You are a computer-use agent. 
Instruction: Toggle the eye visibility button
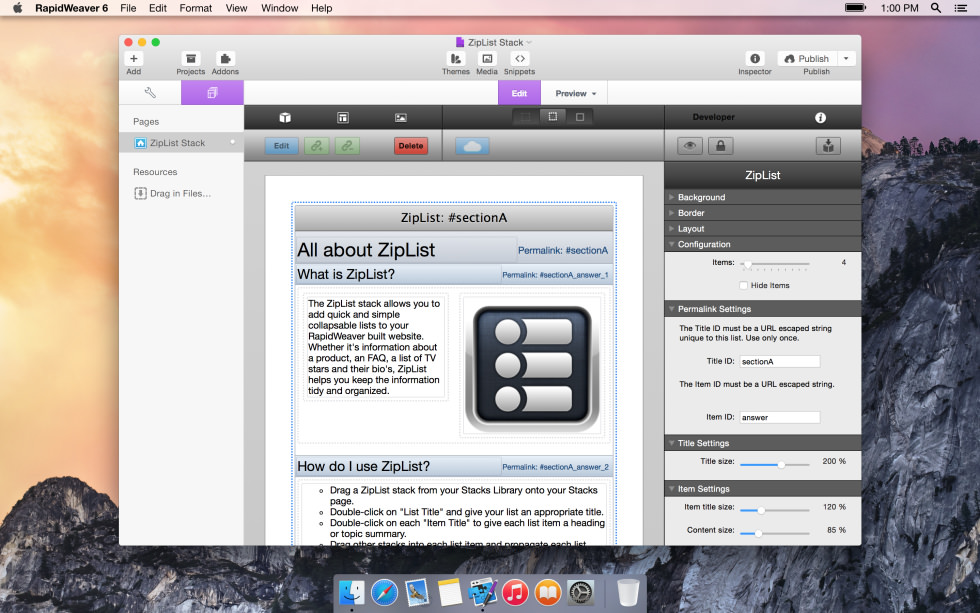click(x=690, y=146)
